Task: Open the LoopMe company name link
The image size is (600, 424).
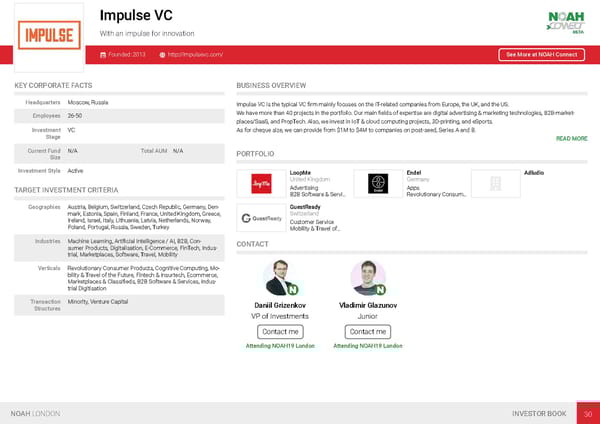Action: tap(300, 173)
